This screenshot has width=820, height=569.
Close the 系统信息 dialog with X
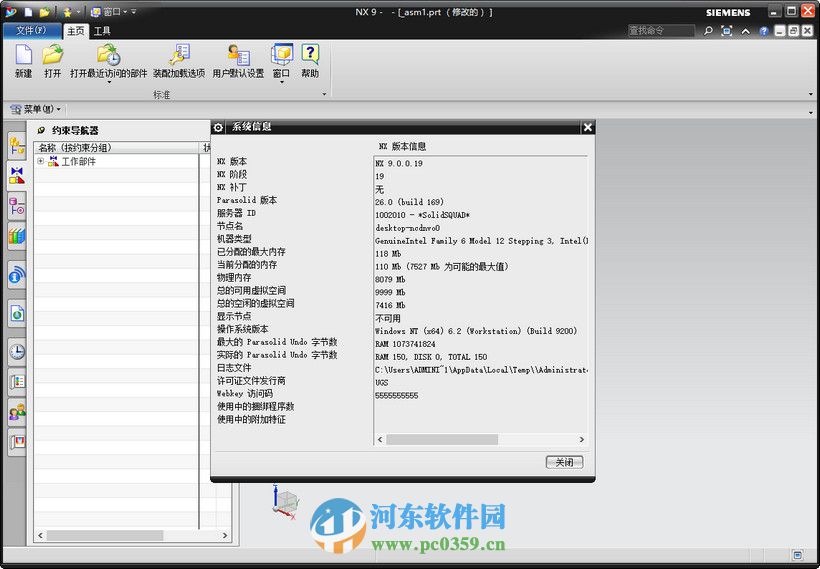(x=587, y=127)
